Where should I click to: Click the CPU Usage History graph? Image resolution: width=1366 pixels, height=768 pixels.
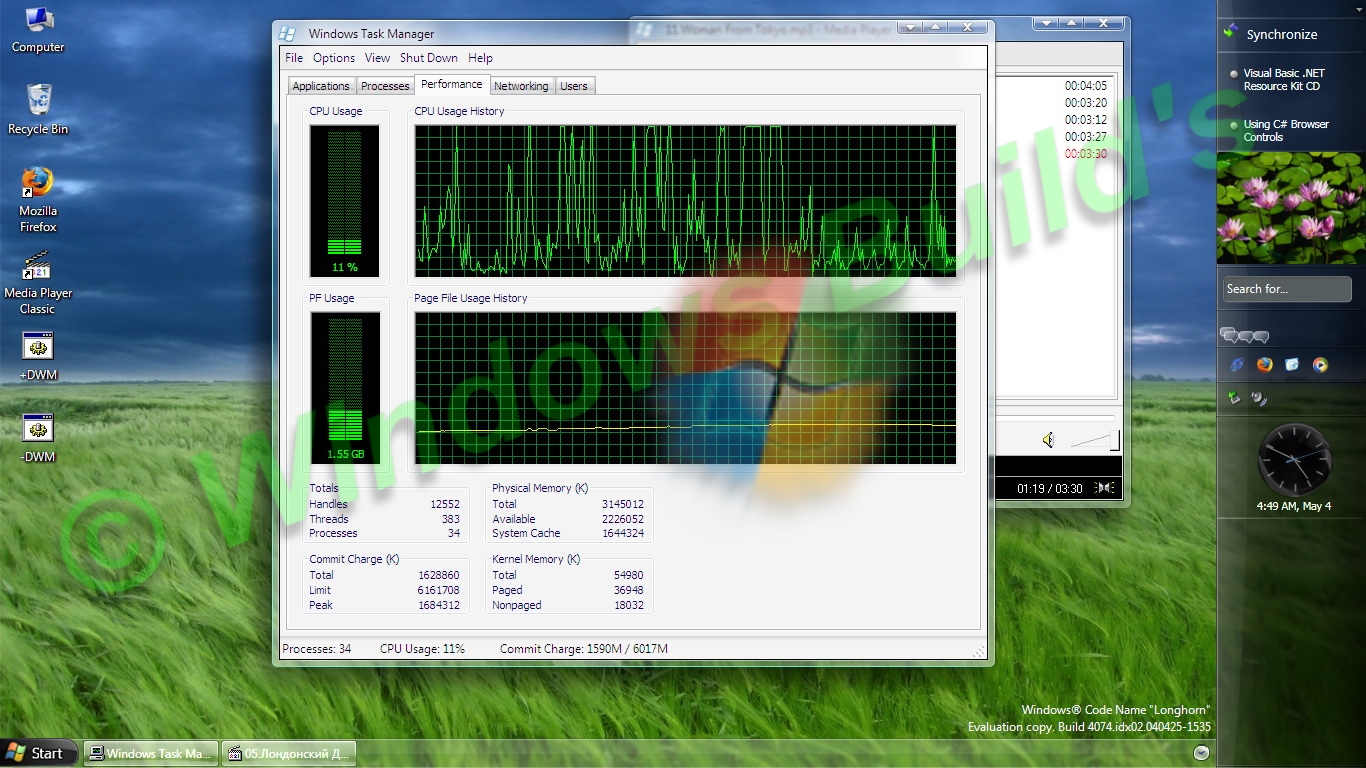click(686, 200)
